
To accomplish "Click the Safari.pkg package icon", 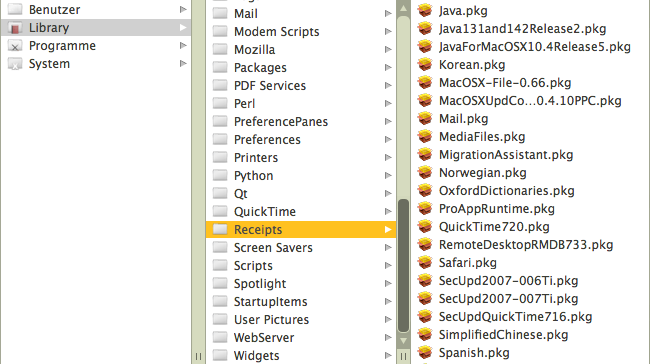I will (425, 262).
